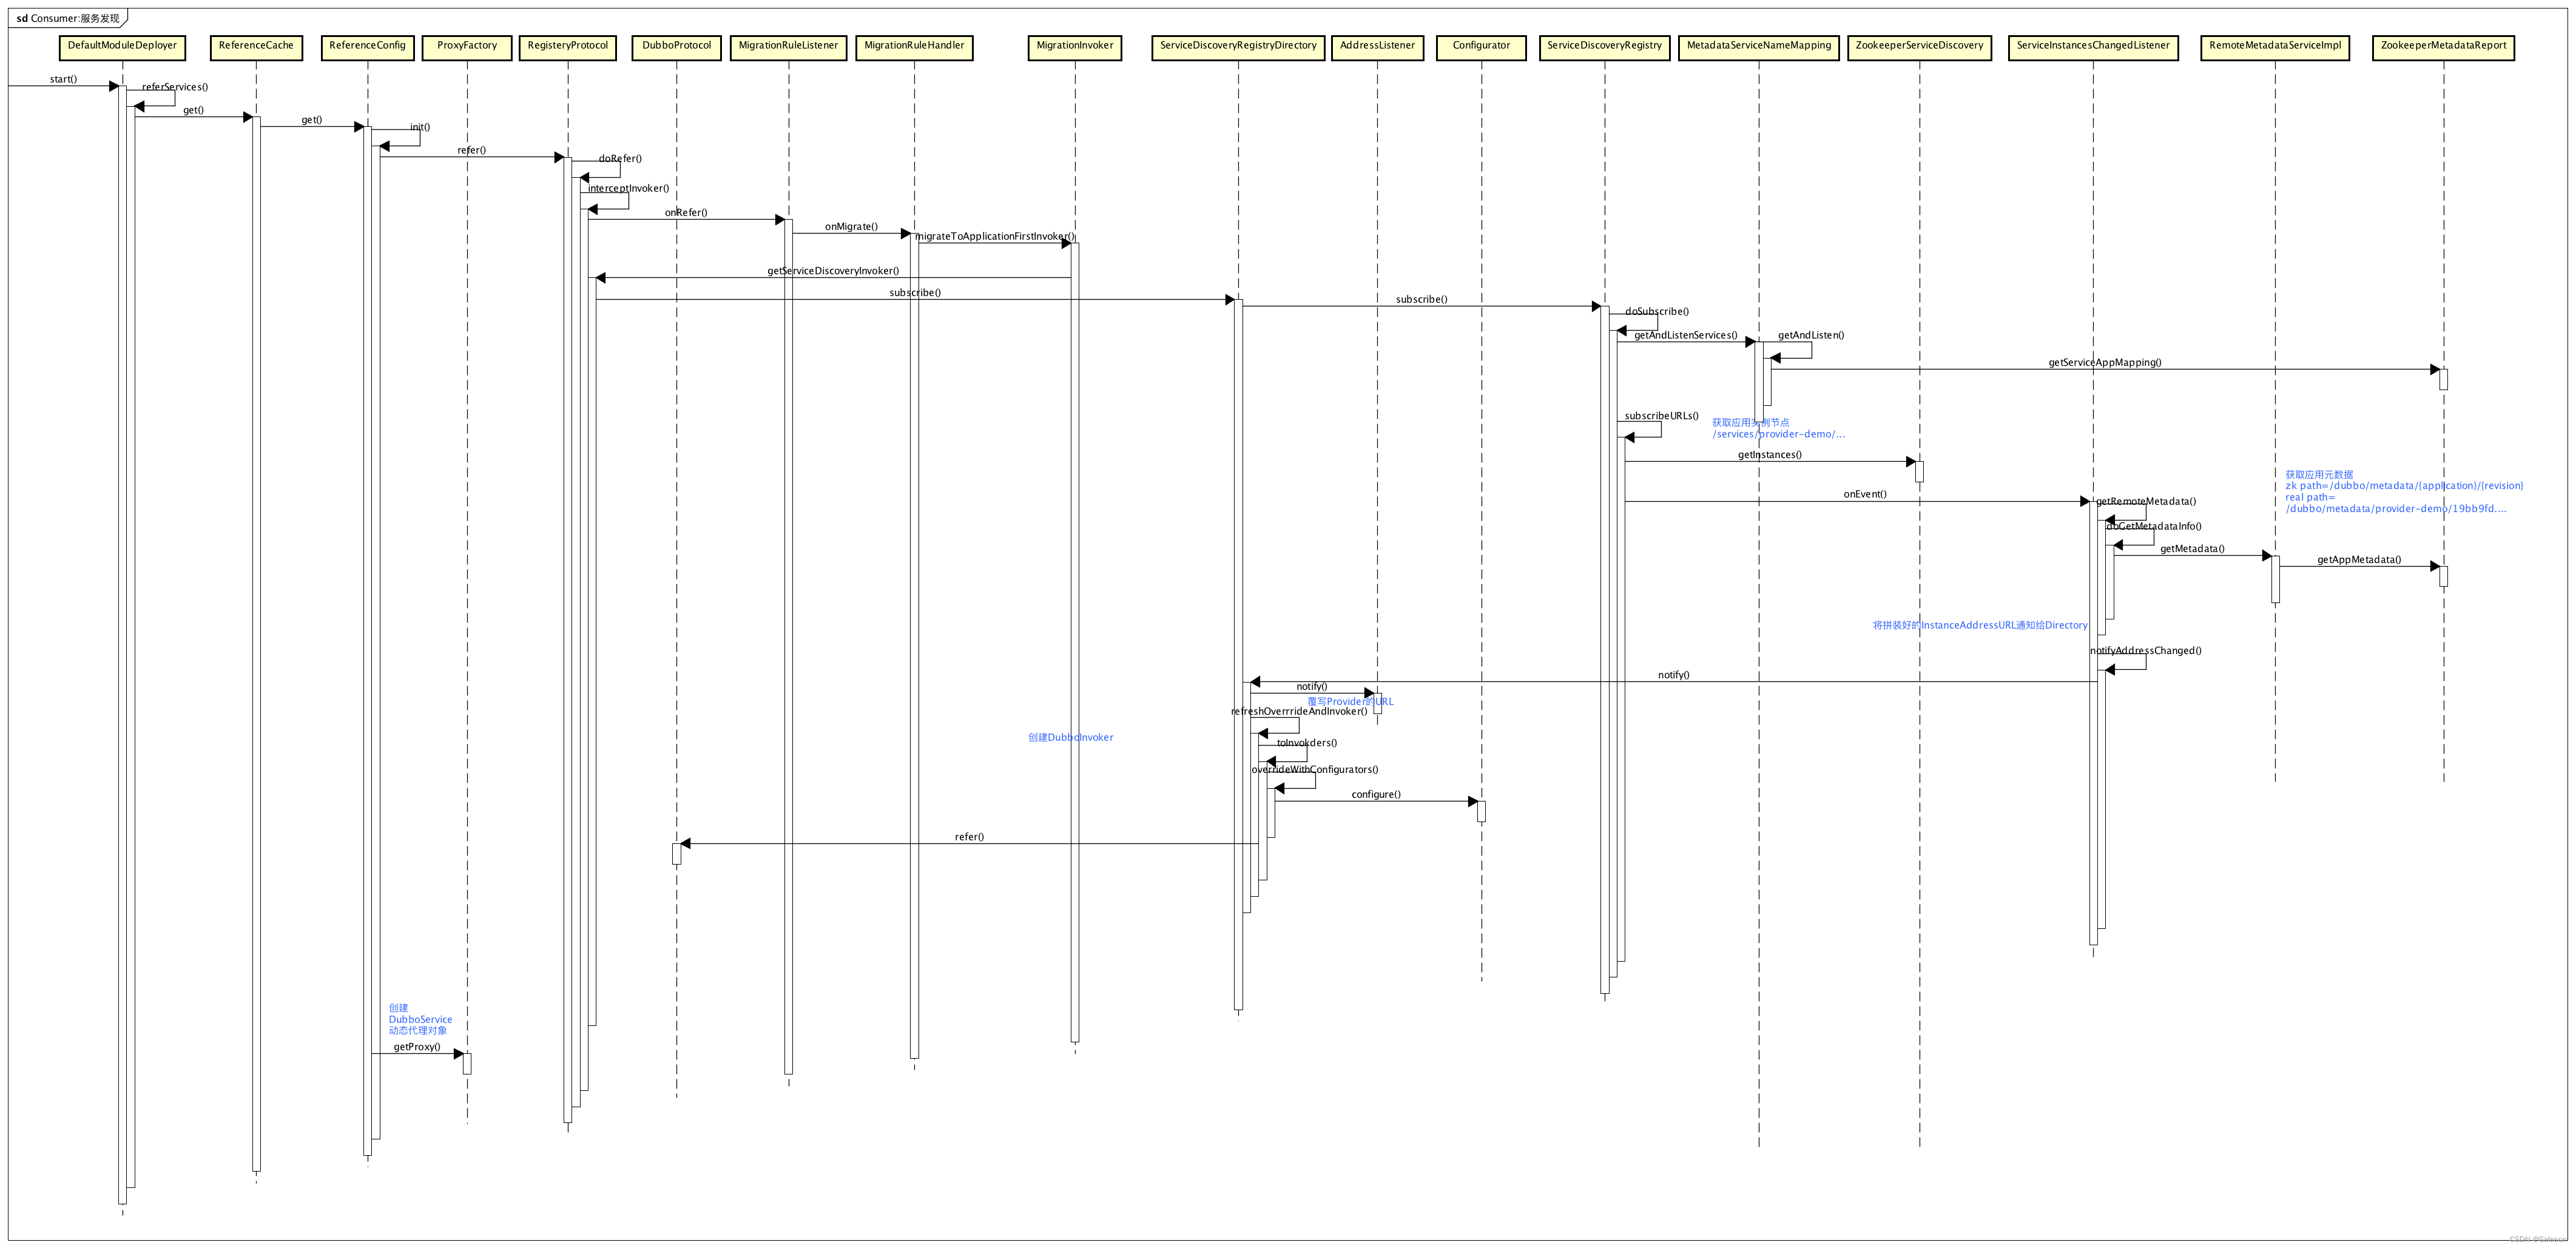The height and width of the screenshot is (1248, 2576).
Task: Click the blue note '创建DubboInvoker'
Action: coord(1071,737)
